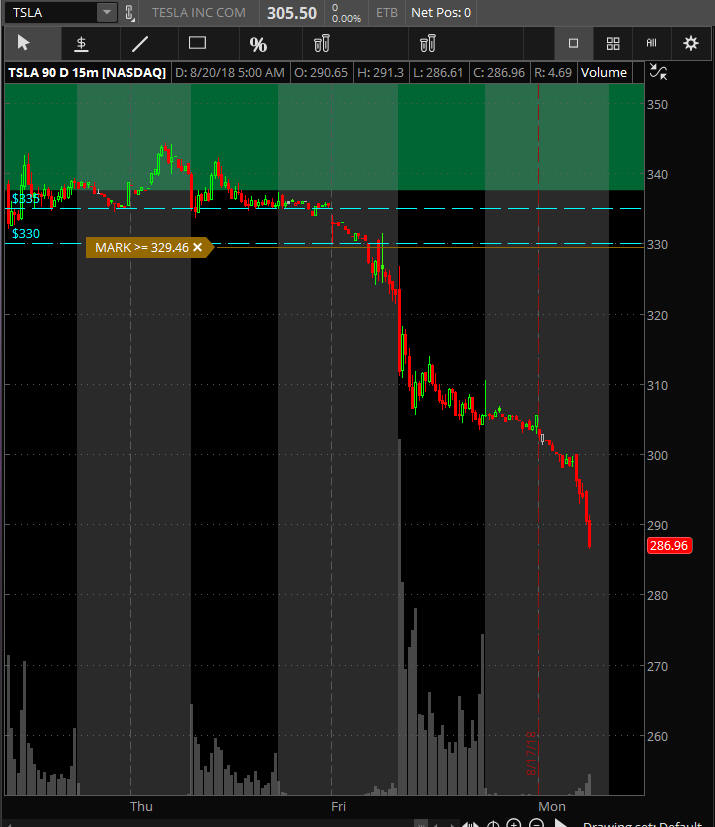Click the red 286.96 price bubble
This screenshot has height=827, width=715.
coord(669,545)
